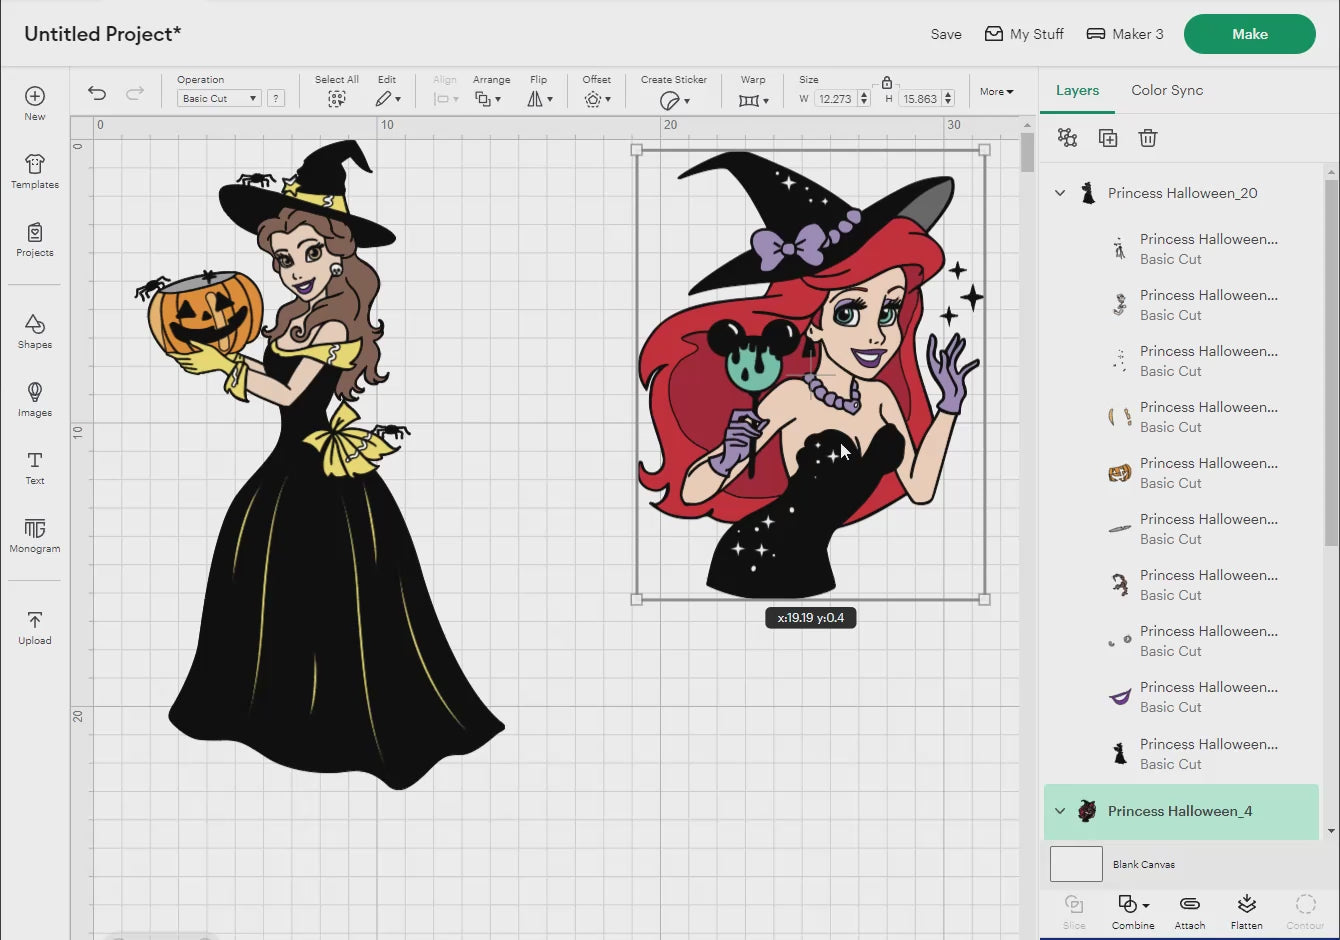Select the first Princess Halloween layer row
This screenshot has width=1340, height=940.
pos(1182,249)
